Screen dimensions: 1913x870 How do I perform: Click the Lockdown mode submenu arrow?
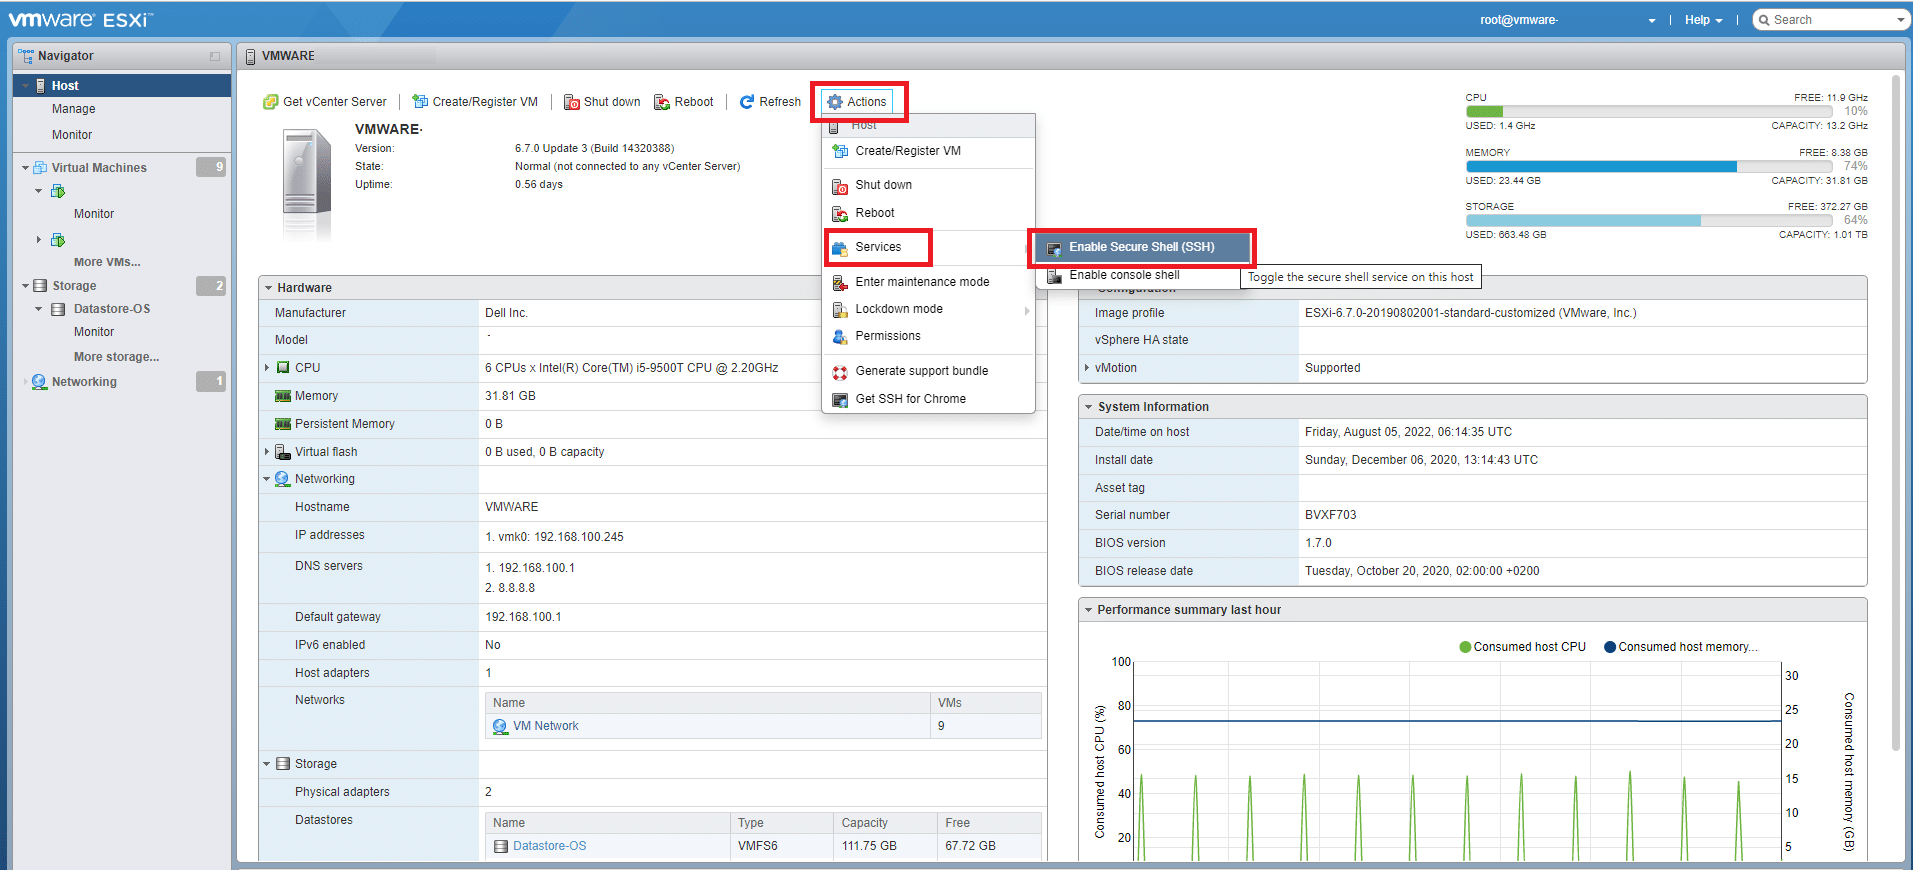pos(1027,311)
